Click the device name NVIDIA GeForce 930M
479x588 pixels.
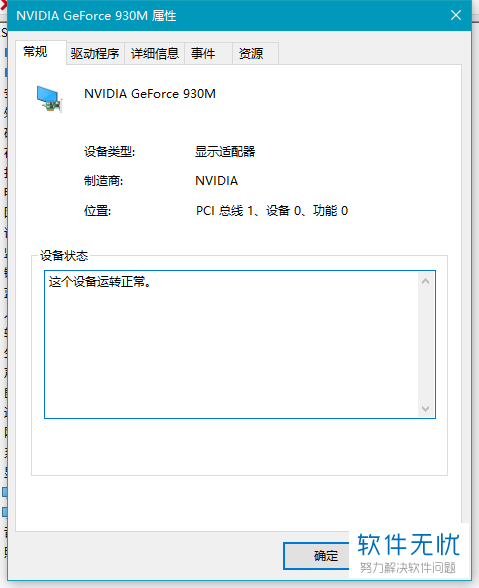point(150,94)
